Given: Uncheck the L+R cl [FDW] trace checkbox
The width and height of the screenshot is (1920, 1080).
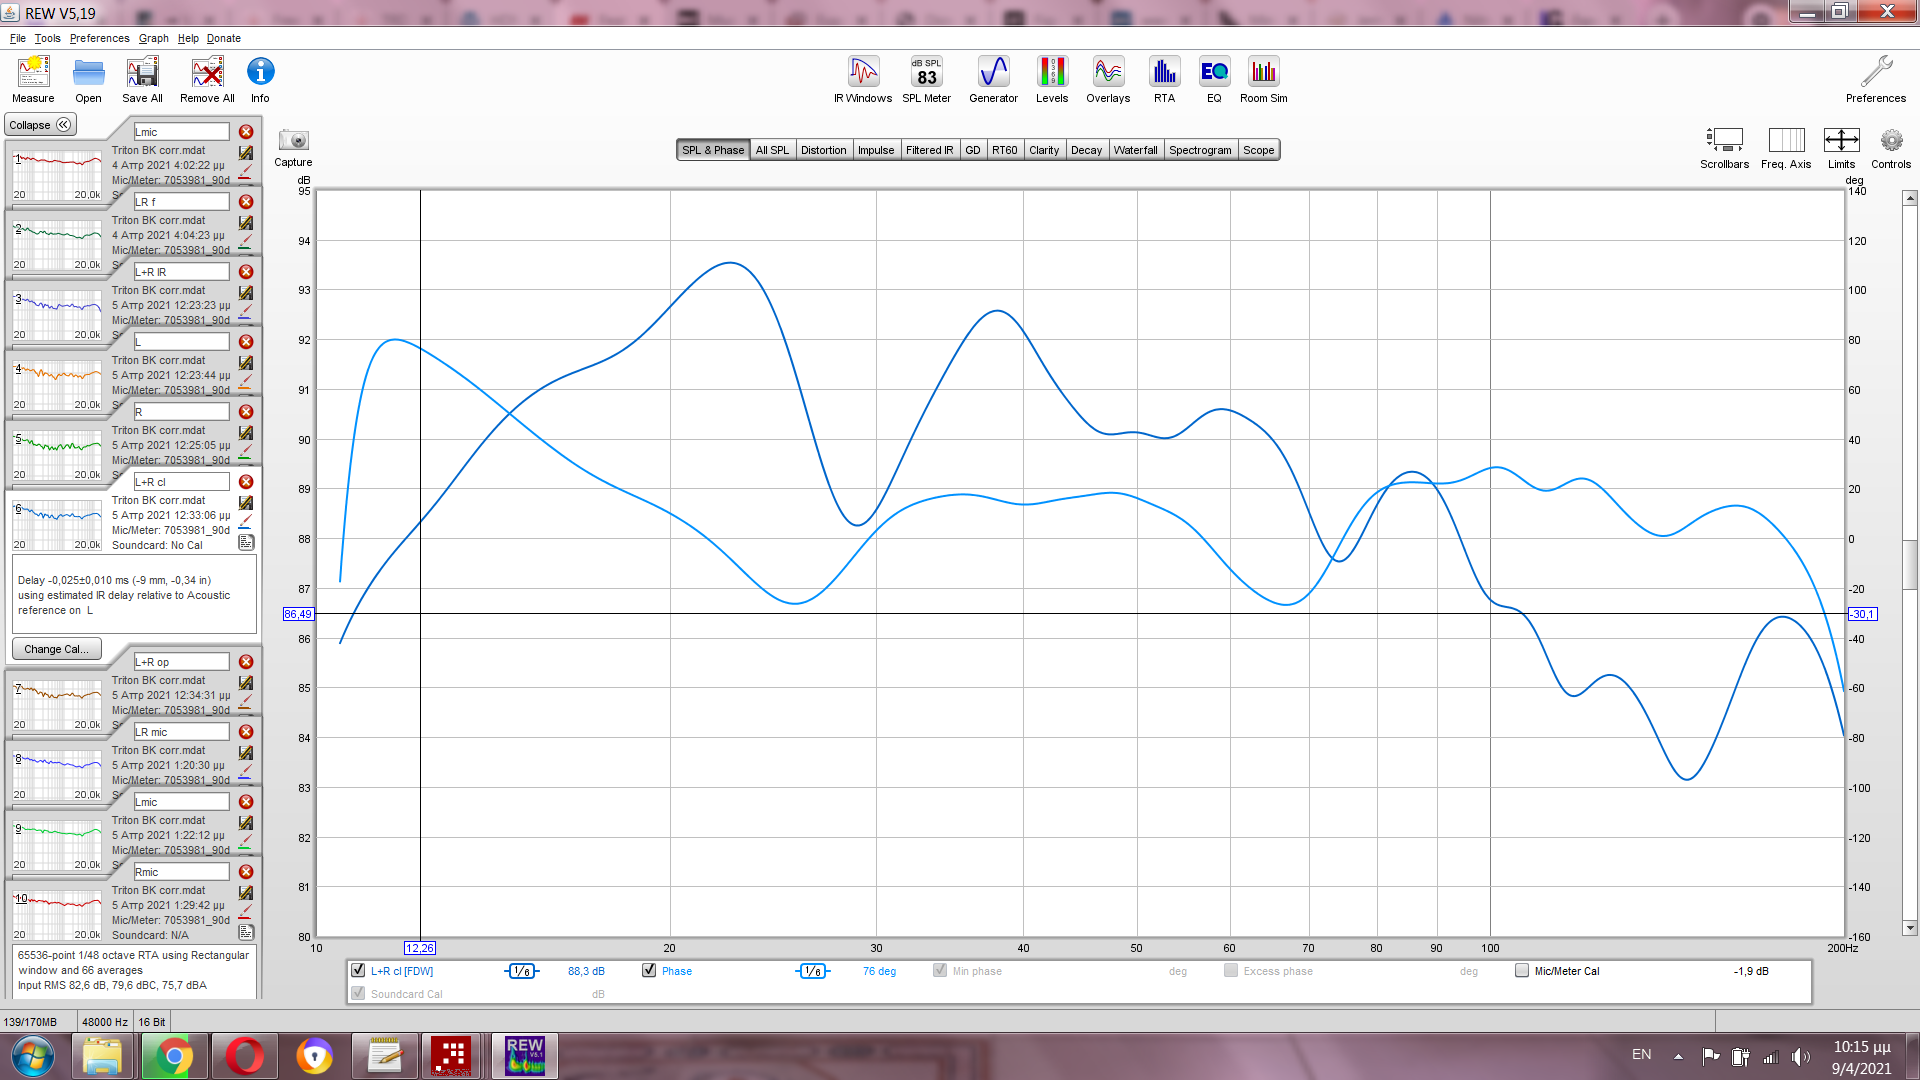Looking at the screenshot, I should [358, 970].
